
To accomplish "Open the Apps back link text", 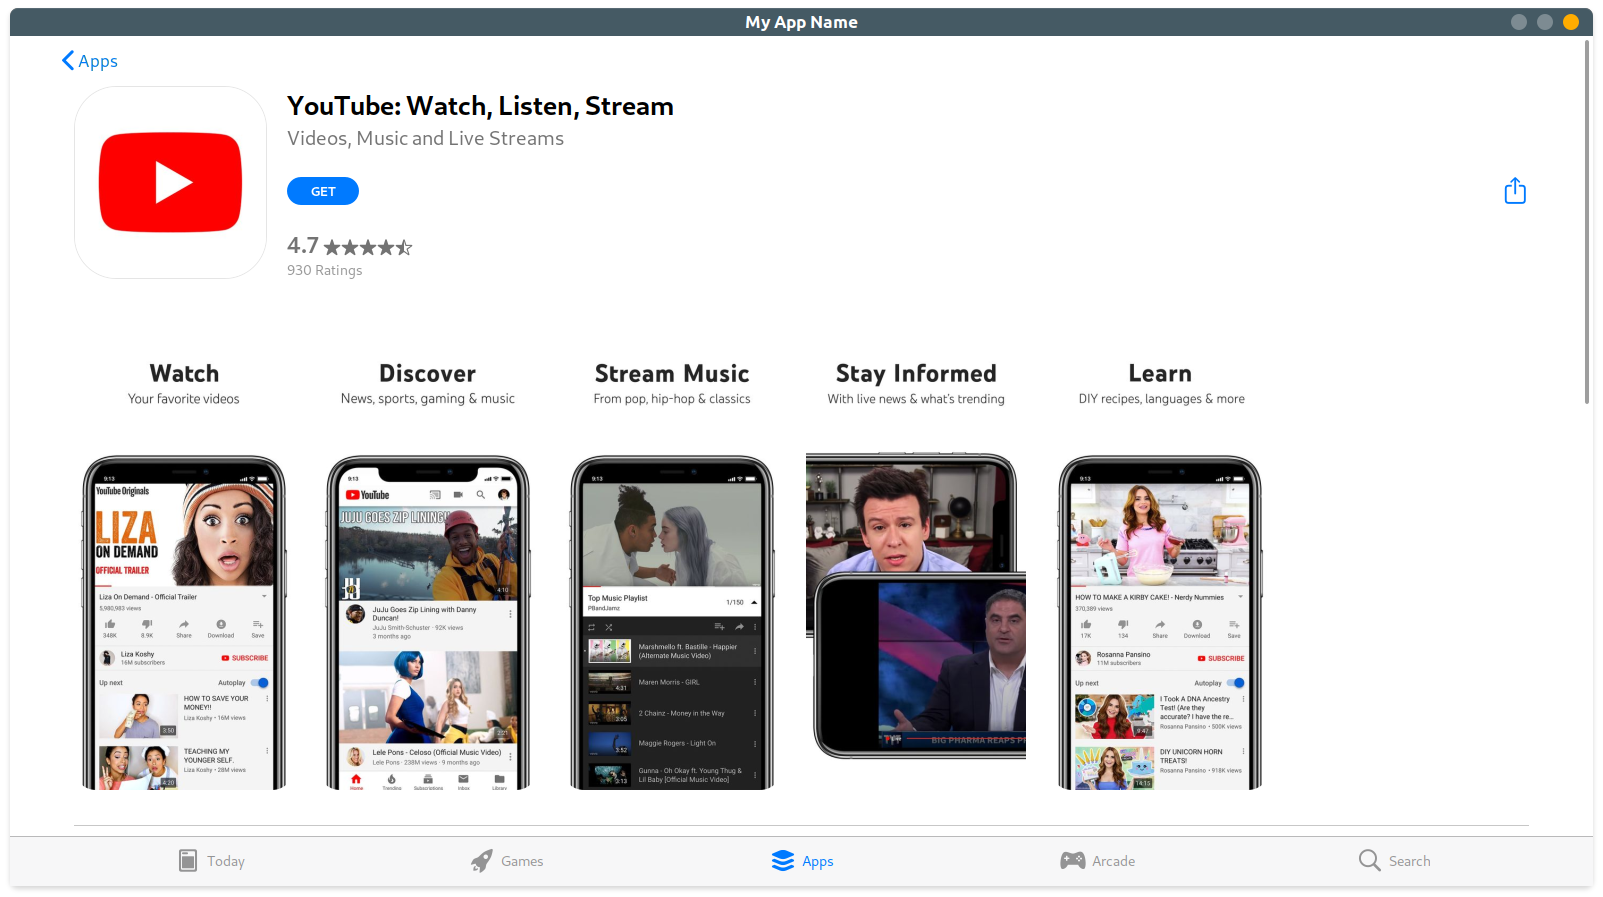I will tap(98, 61).
